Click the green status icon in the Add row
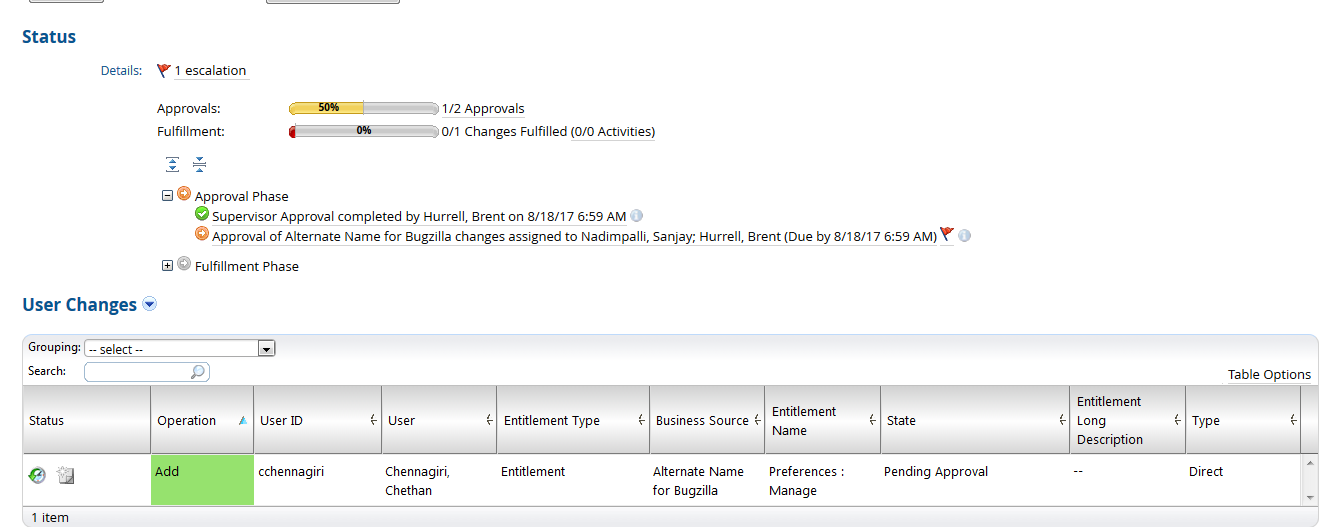 click(x=37, y=476)
